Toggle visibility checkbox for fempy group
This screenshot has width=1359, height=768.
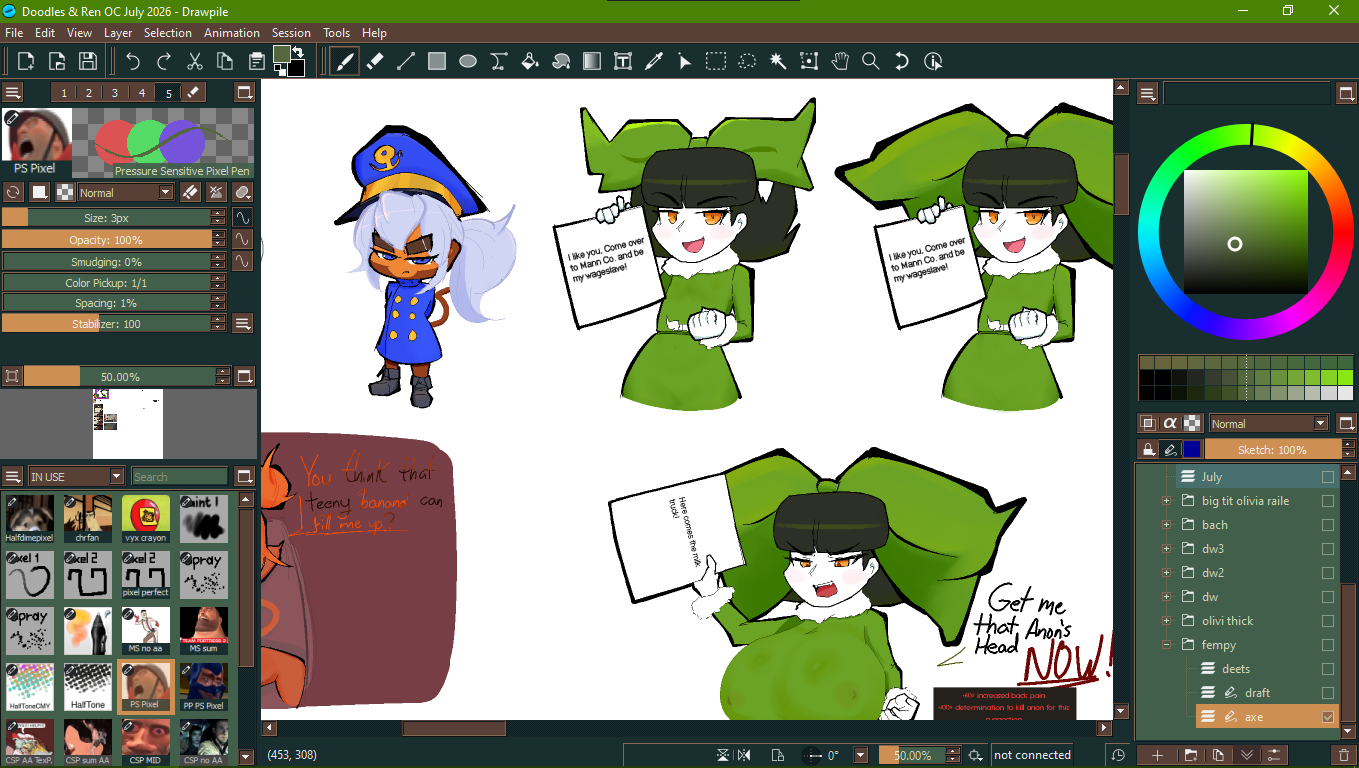tap(1328, 645)
